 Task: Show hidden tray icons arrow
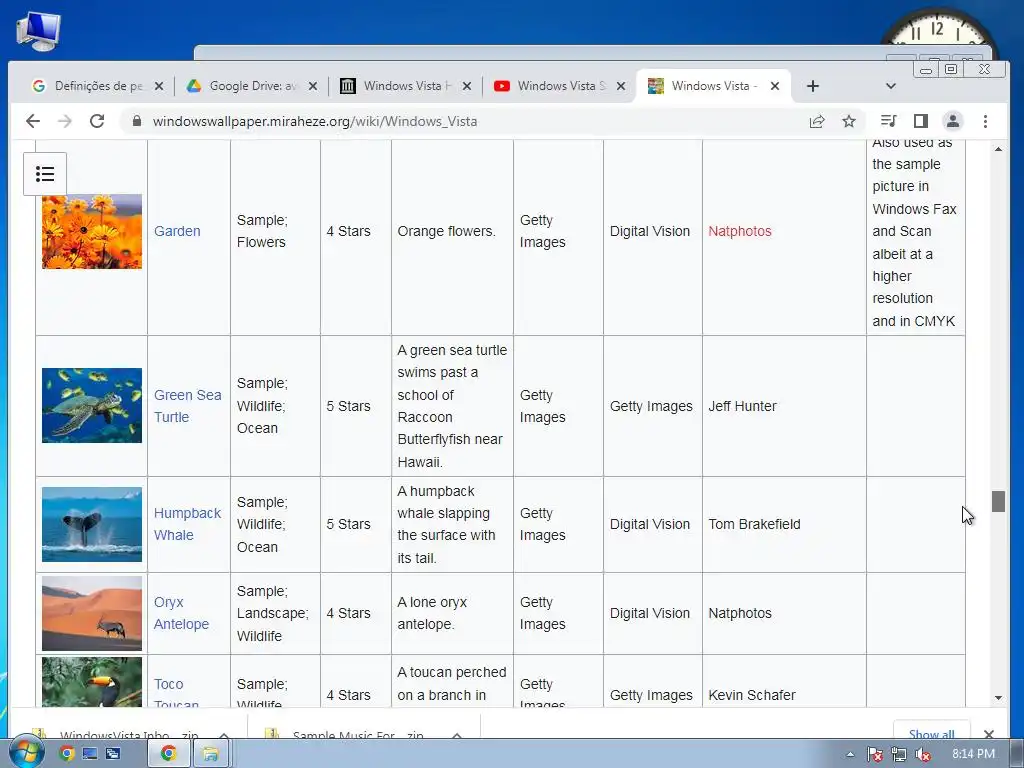click(850, 754)
